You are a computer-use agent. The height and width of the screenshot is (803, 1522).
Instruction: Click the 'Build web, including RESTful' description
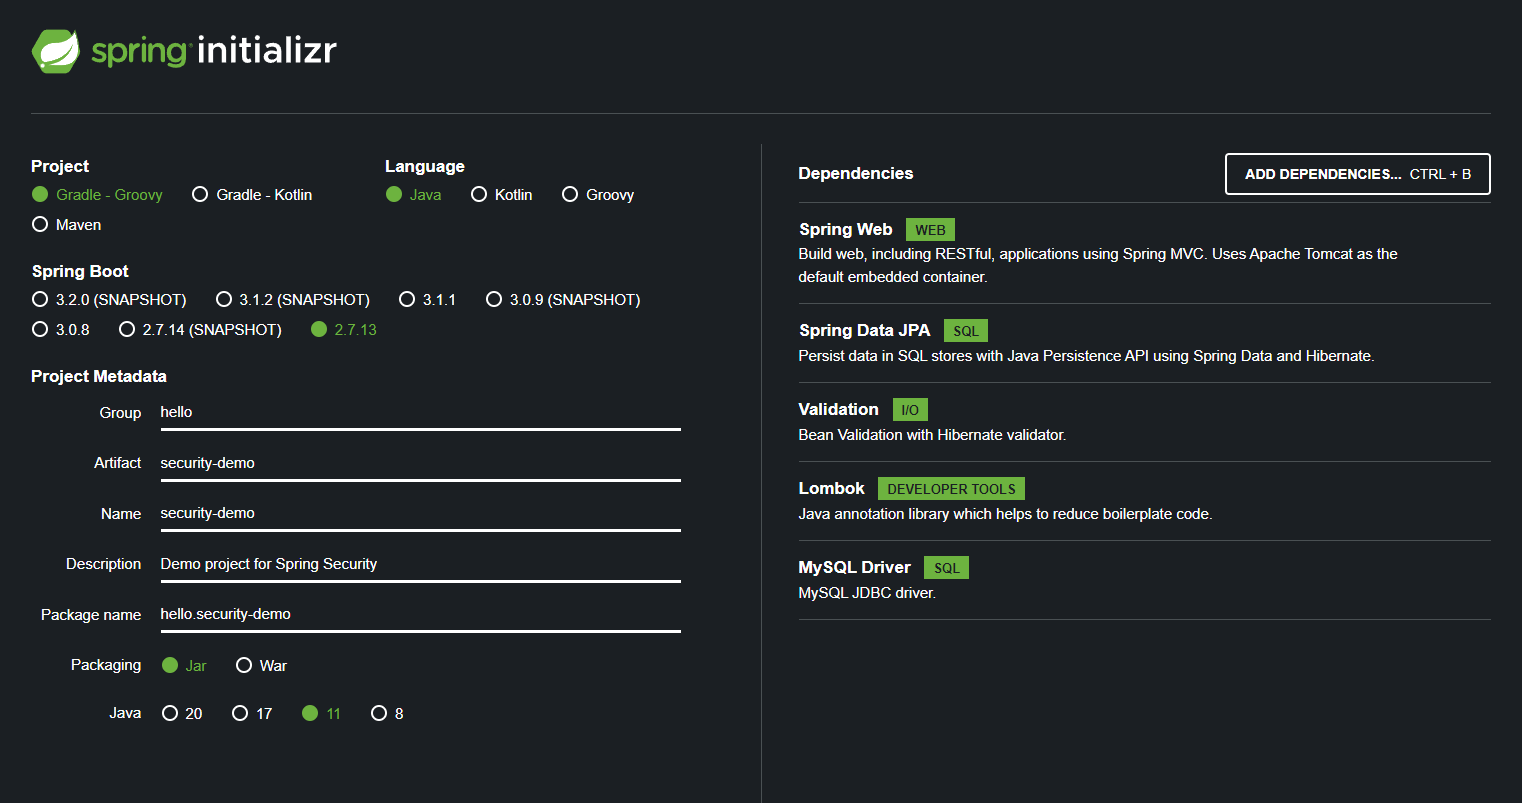click(1098, 266)
